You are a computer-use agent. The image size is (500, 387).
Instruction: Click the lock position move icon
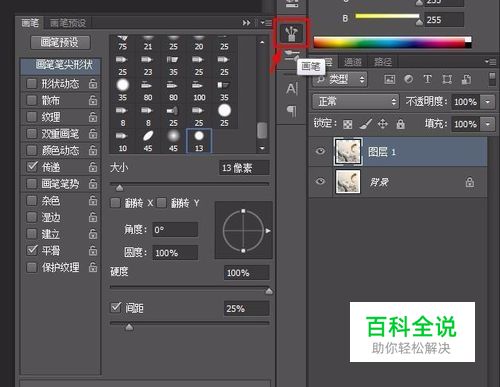(383, 124)
